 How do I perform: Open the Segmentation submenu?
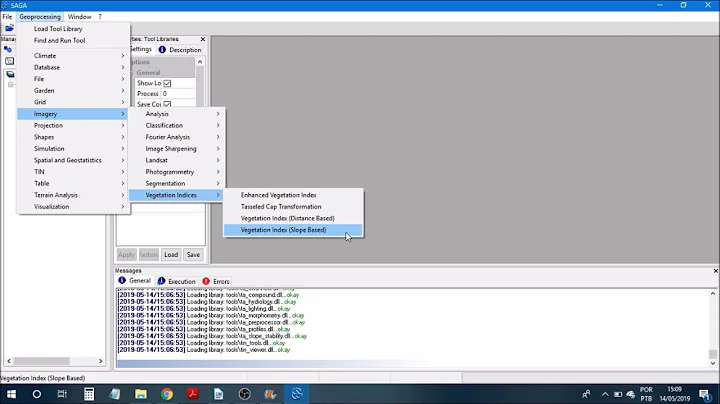pyautogui.click(x=176, y=183)
